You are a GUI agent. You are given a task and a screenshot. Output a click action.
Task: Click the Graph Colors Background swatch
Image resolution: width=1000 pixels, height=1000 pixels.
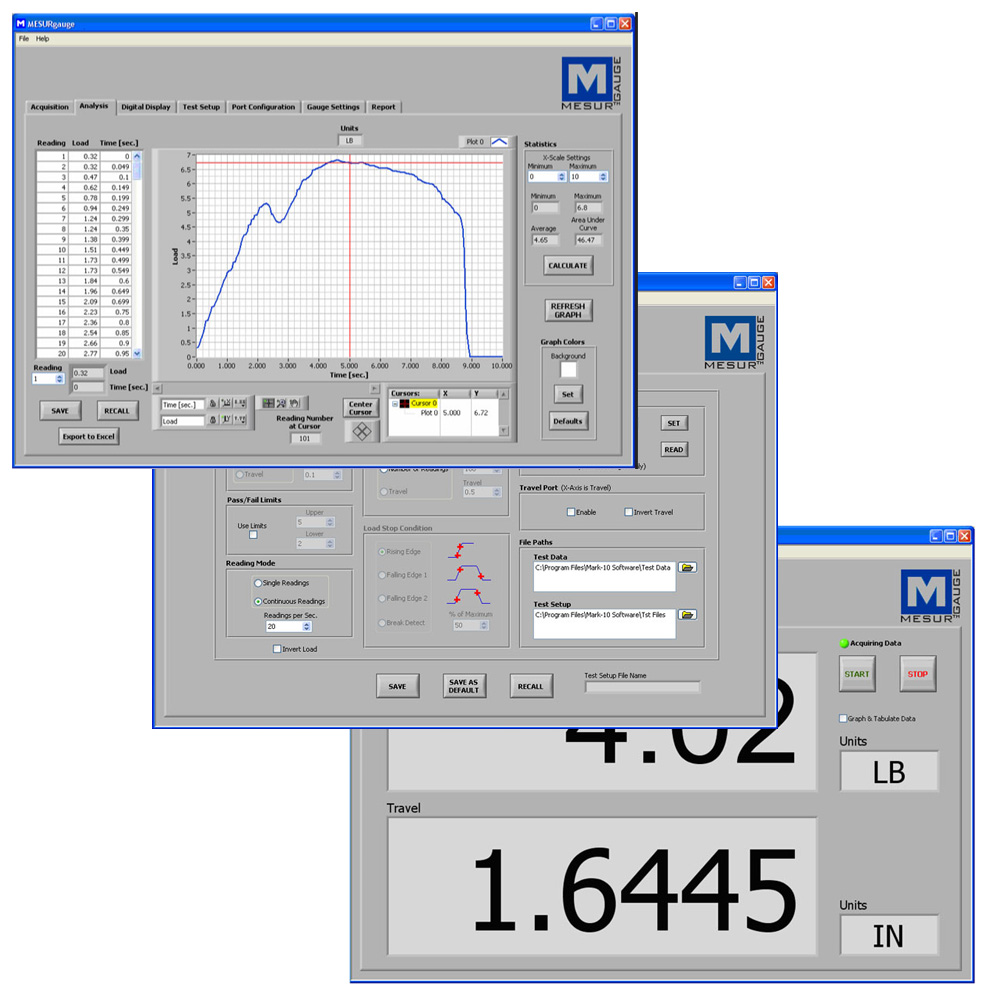tap(568, 370)
